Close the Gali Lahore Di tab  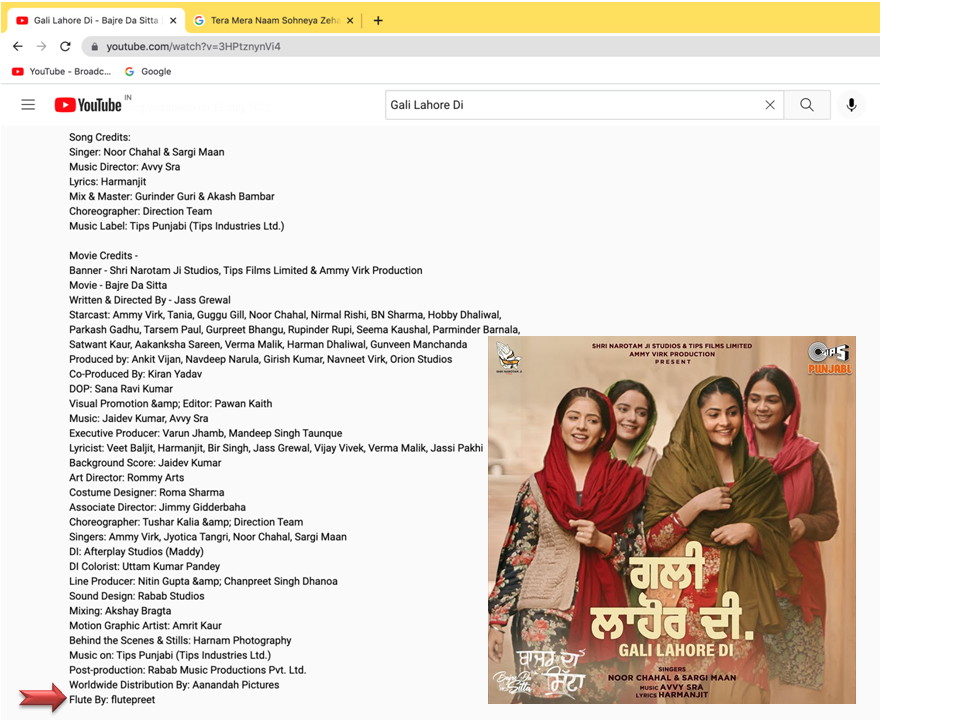pos(171,20)
